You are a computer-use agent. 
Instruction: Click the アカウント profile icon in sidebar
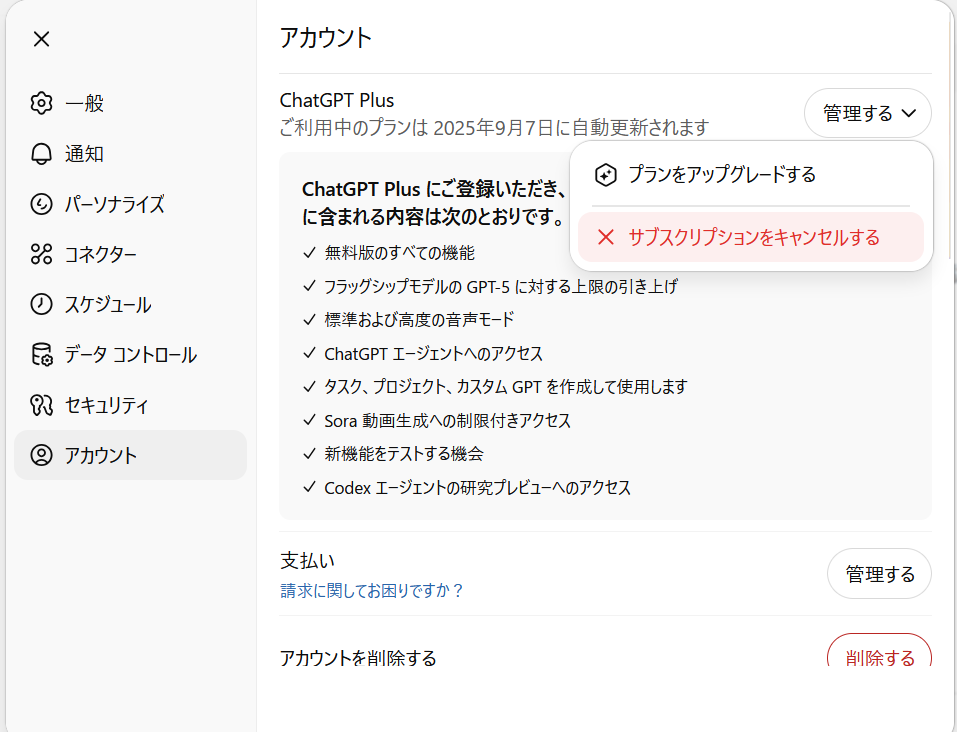(42, 455)
